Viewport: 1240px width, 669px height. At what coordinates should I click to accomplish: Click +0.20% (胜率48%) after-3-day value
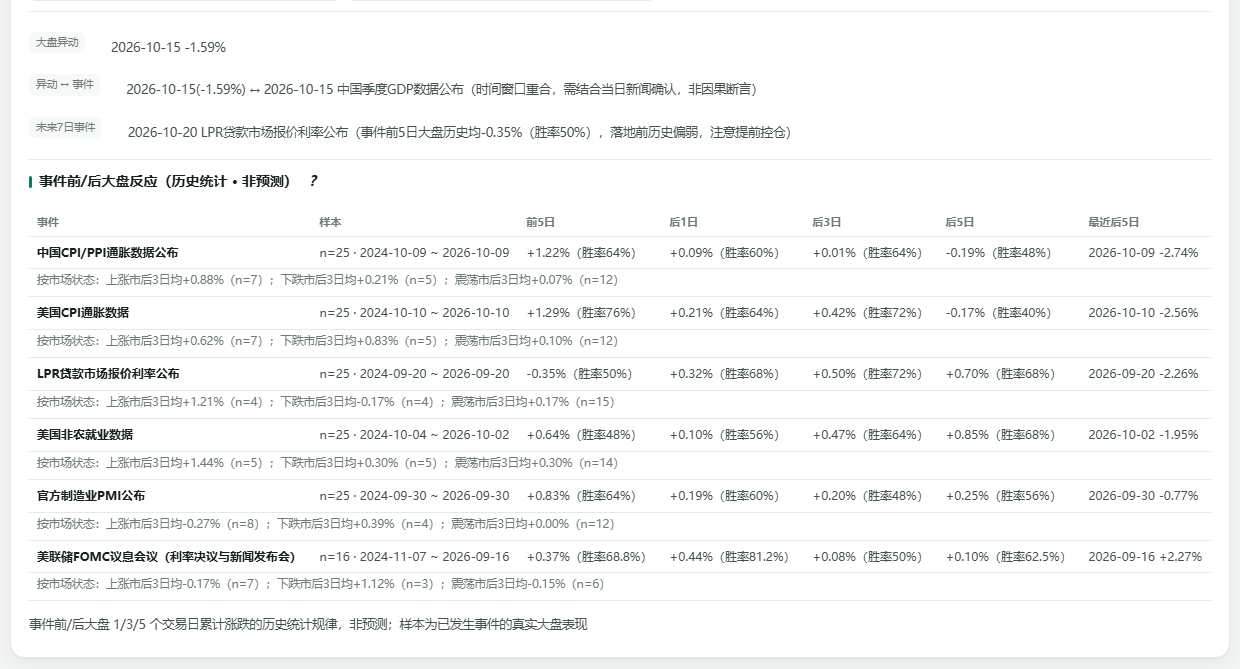tap(867, 496)
